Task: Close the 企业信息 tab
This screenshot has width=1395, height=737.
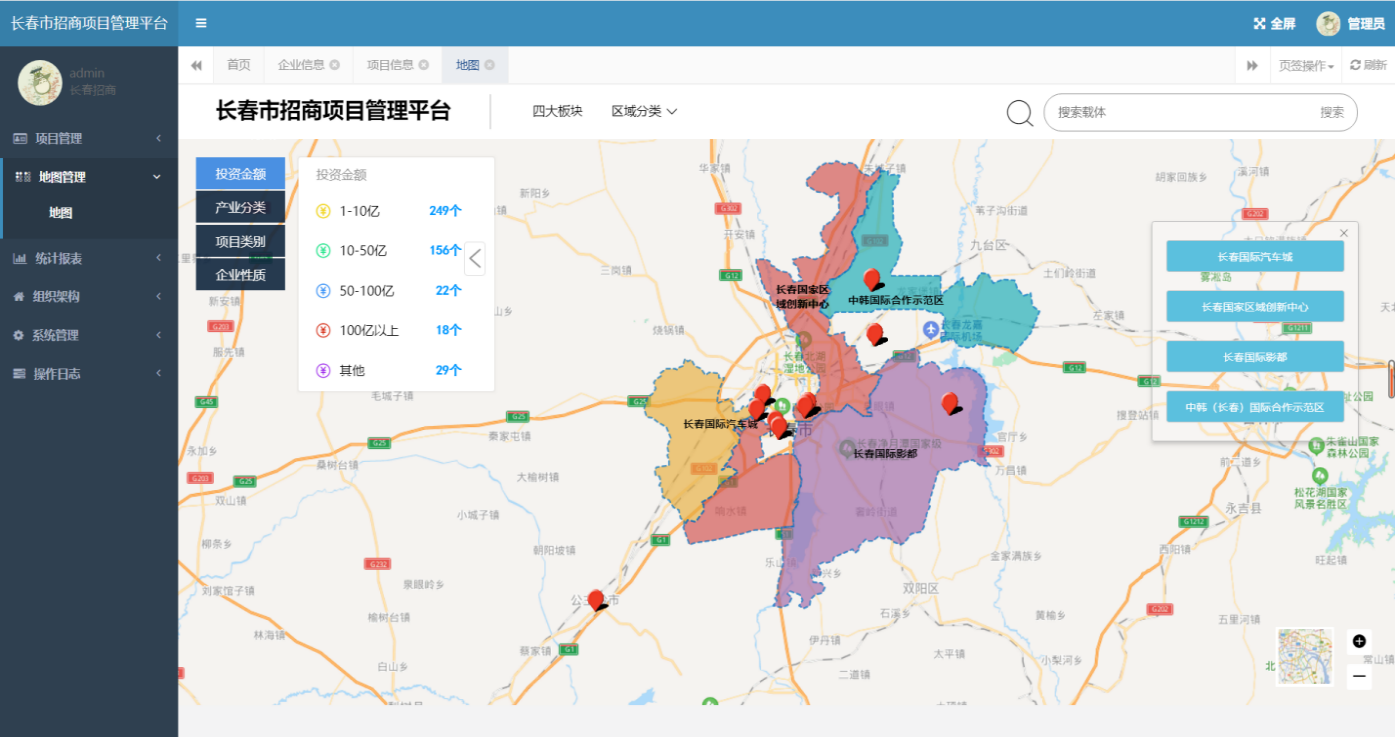Action: [335, 65]
